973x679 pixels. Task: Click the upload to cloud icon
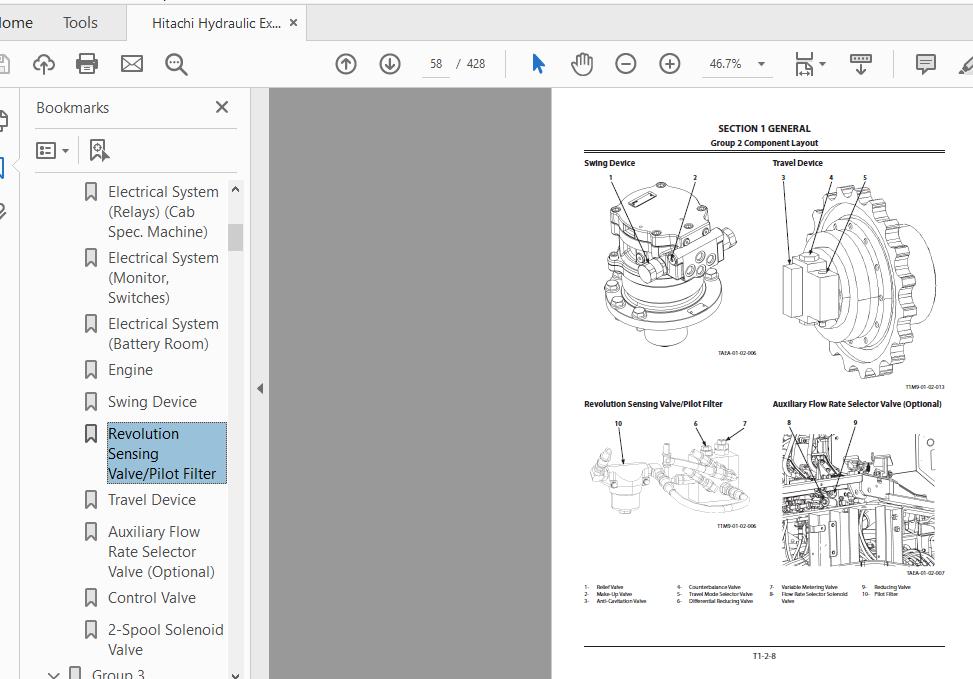pyautogui.click(x=43, y=64)
